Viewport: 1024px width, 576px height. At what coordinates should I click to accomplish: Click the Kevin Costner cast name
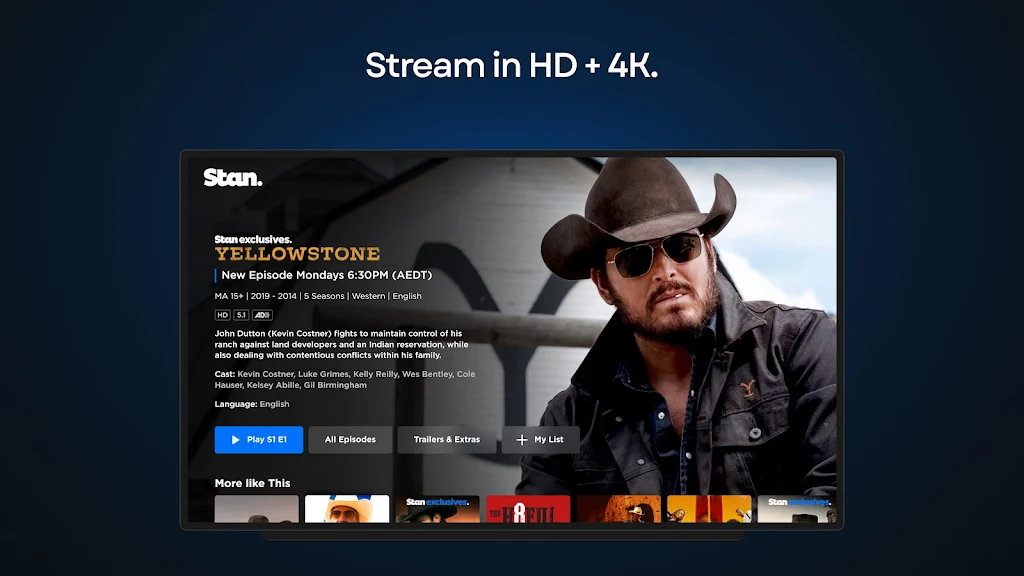coord(267,374)
